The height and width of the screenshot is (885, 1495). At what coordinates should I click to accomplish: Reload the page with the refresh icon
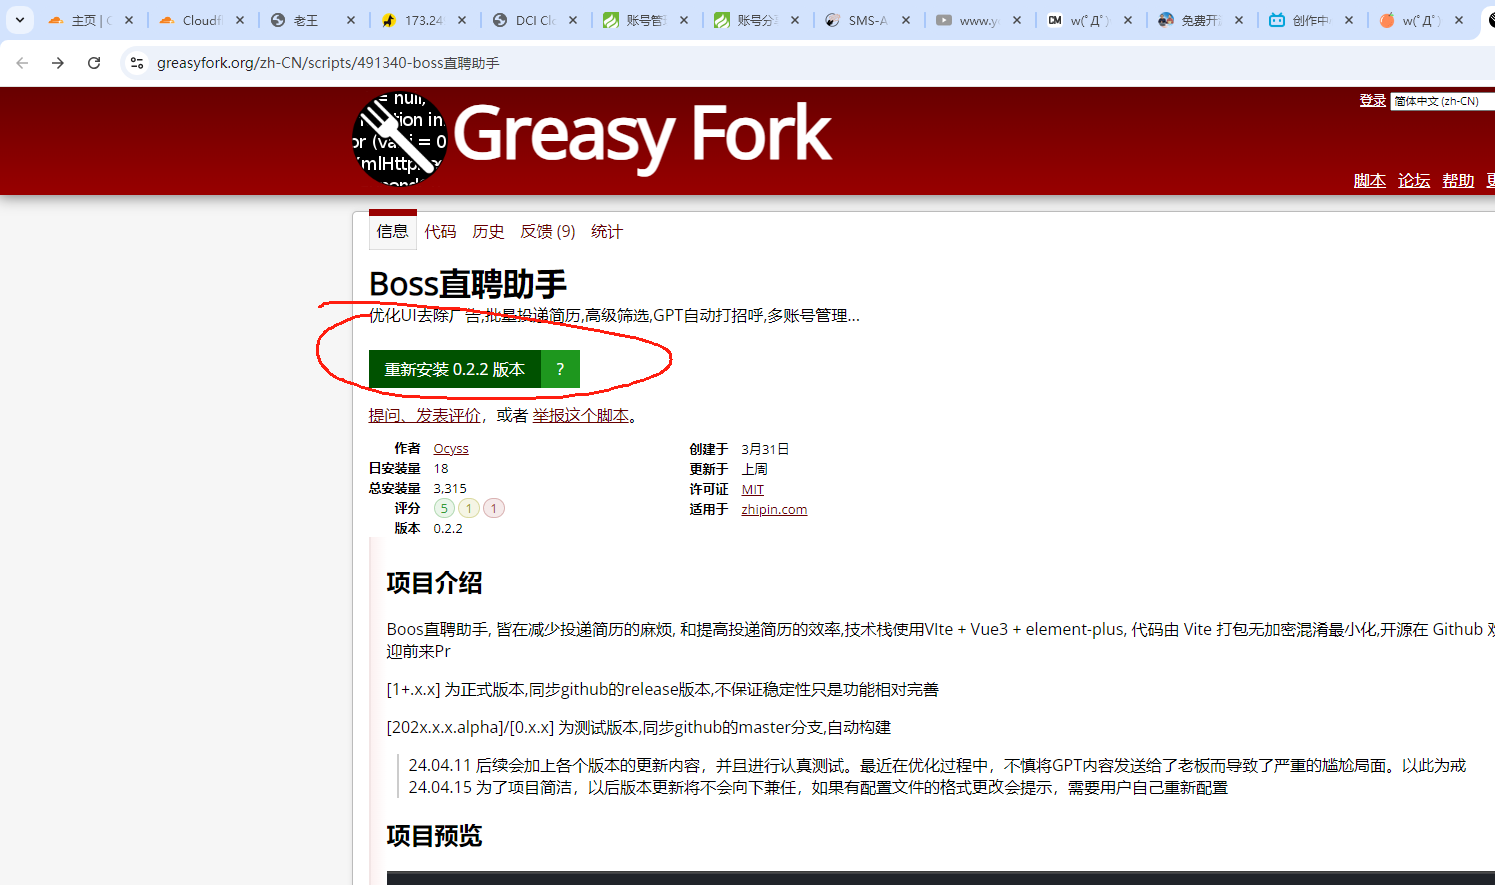click(94, 63)
